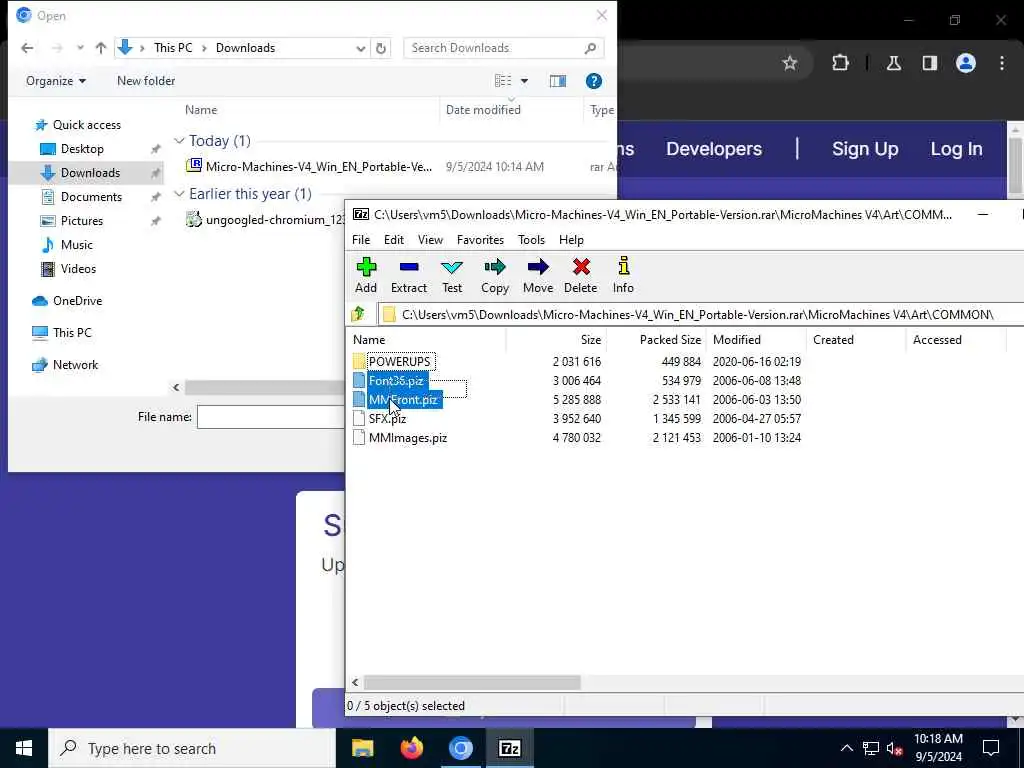Screen dimensions: 1024x768
Task: Click Log In link on webpage
Action: coord(956,149)
